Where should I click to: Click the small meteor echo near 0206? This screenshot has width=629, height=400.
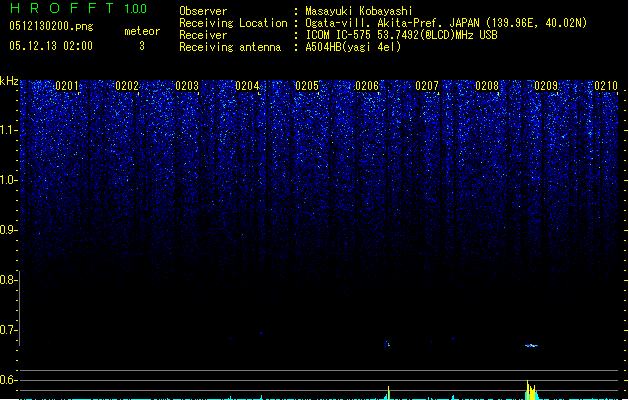[388, 344]
